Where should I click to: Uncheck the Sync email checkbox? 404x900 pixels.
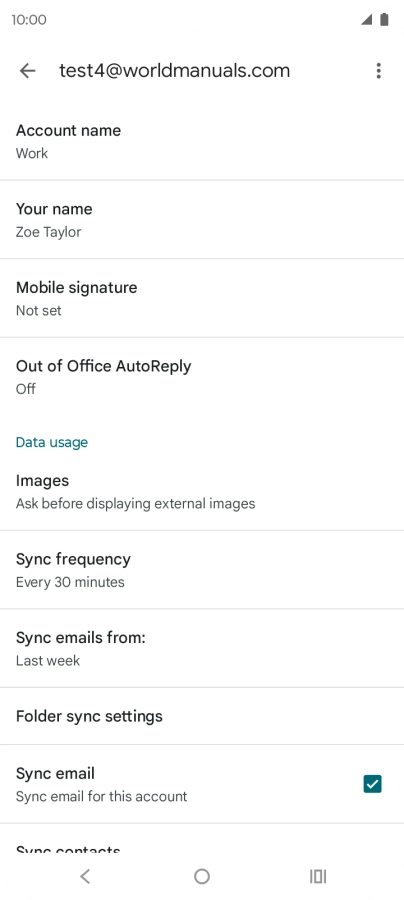point(372,783)
